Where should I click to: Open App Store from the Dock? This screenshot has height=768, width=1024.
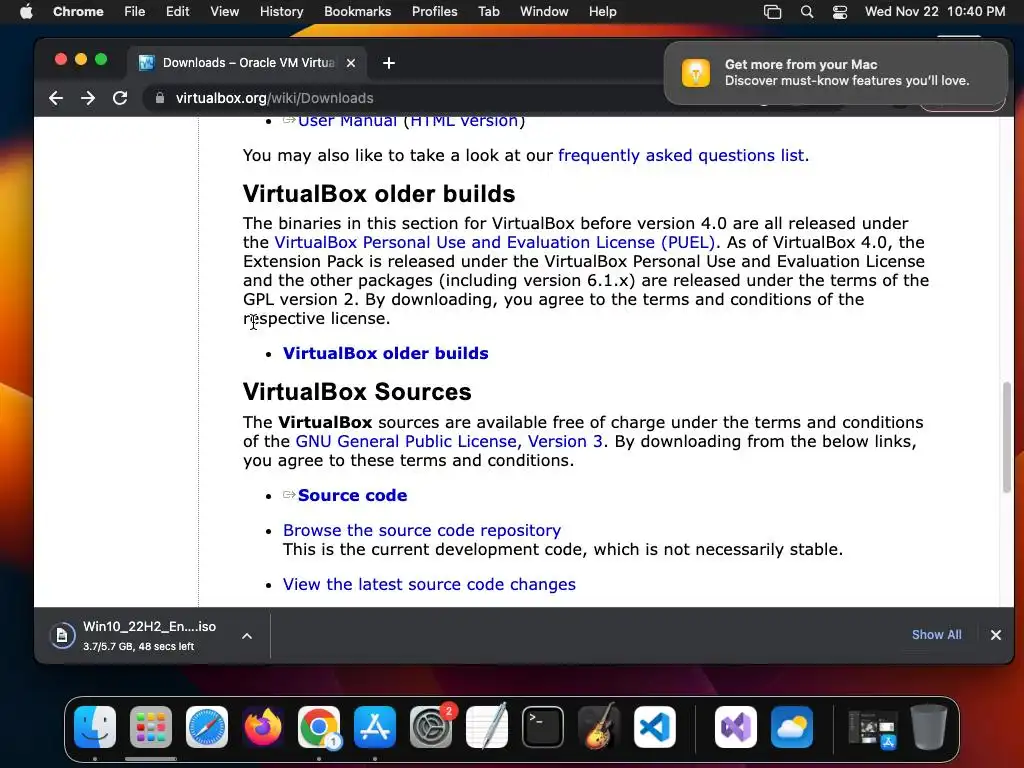click(375, 727)
